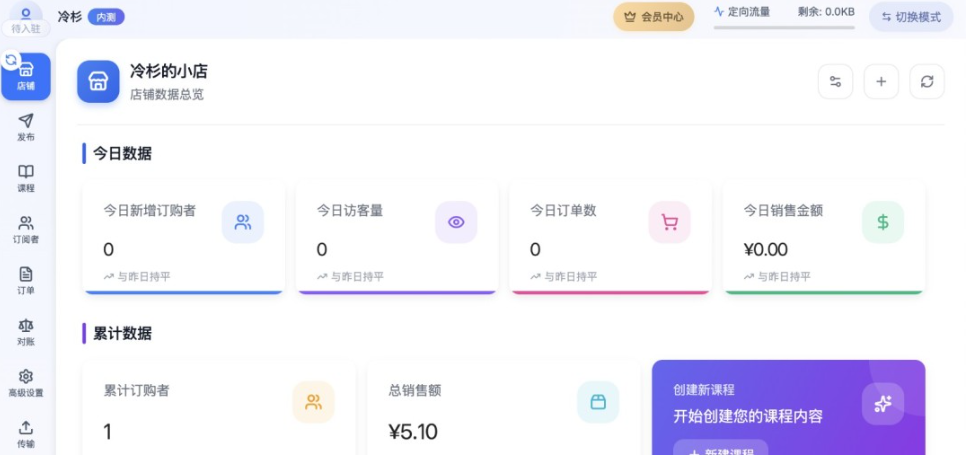
Task: Click the 切换模式 button
Action: click(x=911, y=17)
